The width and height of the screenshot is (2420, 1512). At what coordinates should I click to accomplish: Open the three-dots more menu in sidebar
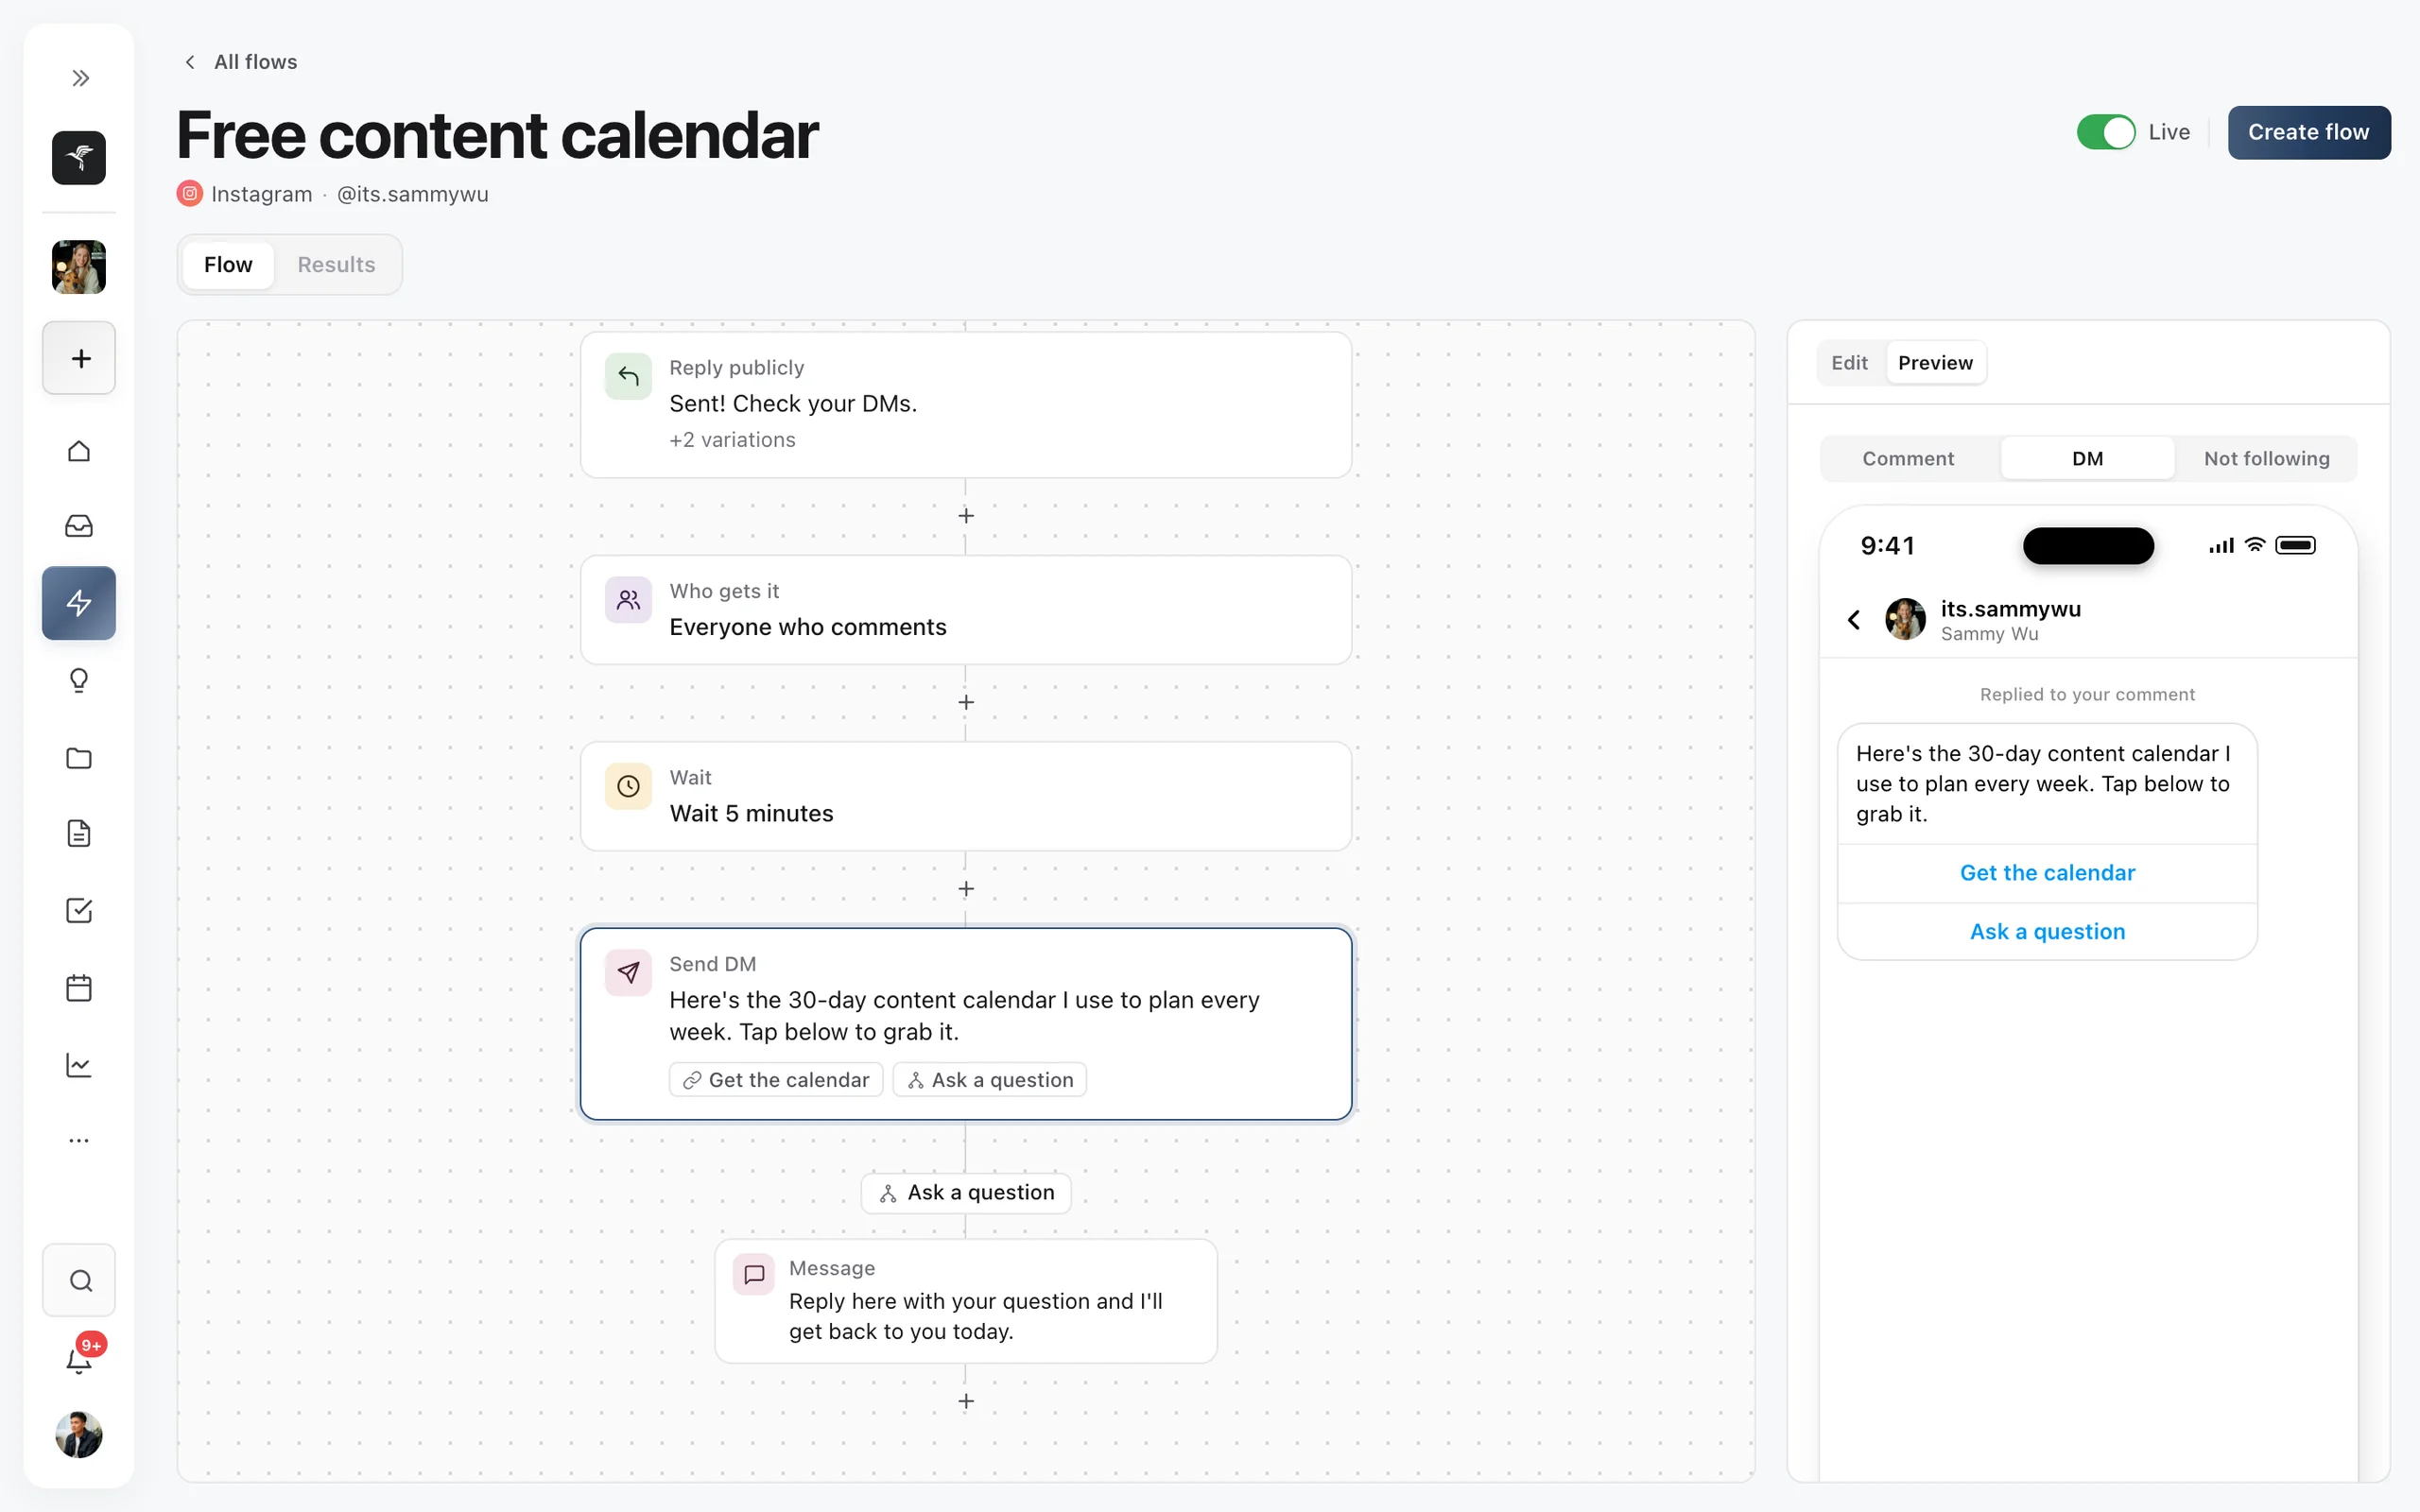79,1141
